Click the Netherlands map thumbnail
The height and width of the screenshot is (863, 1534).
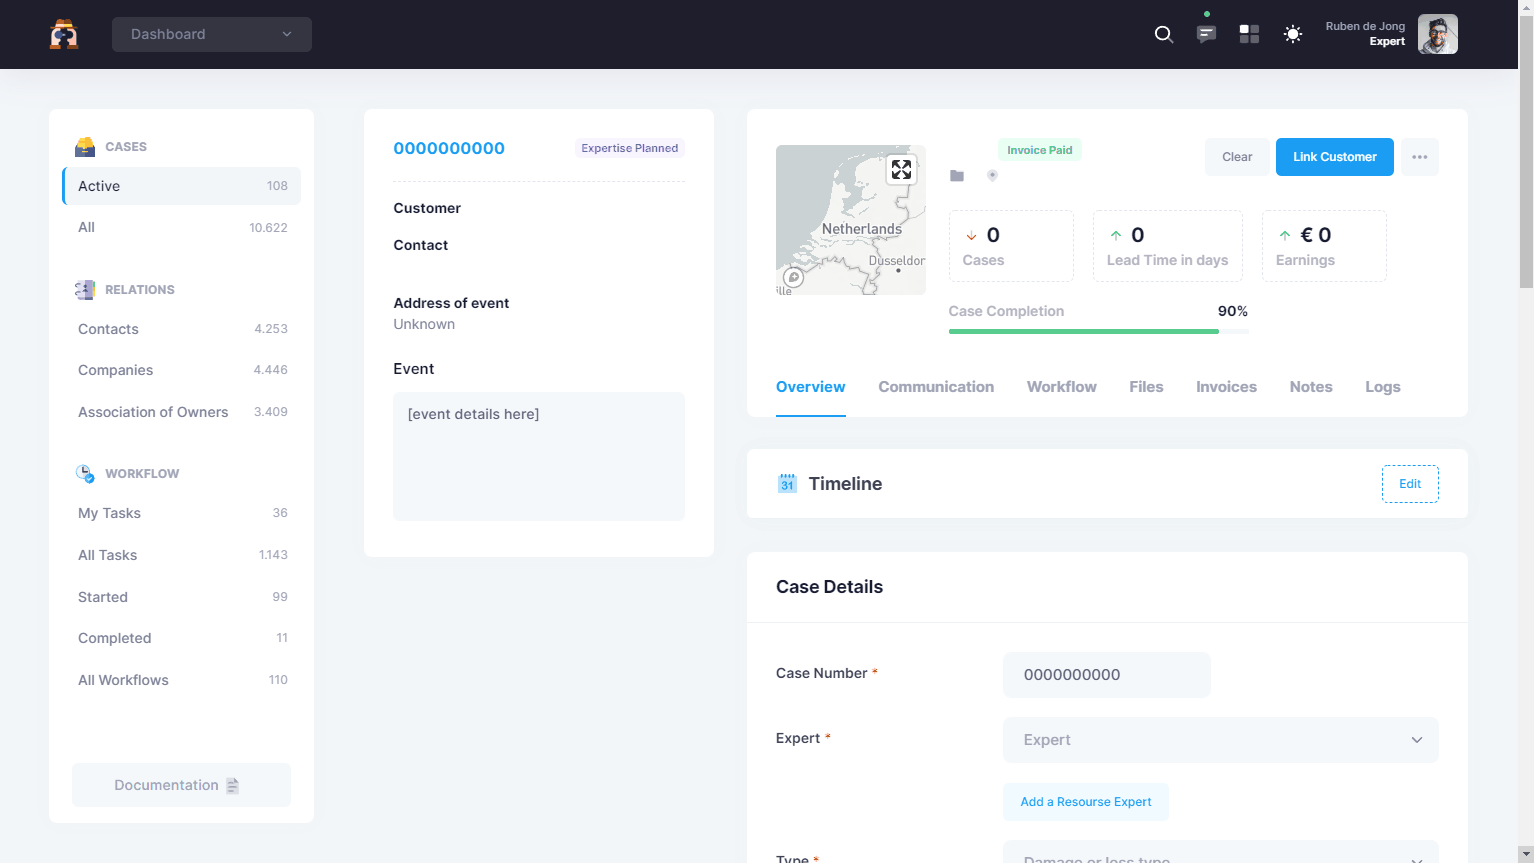point(851,220)
